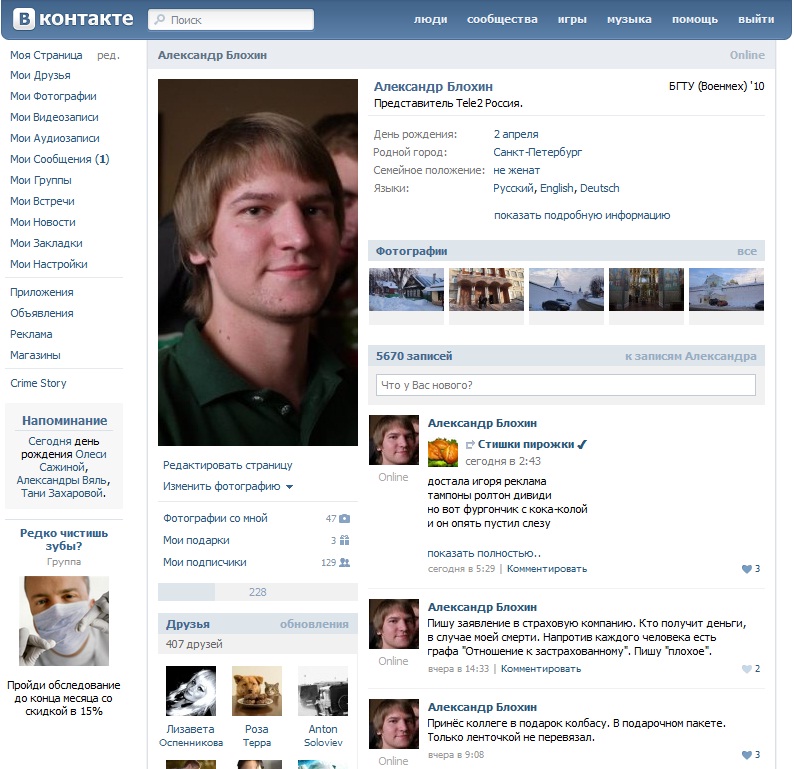The height and width of the screenshot is (769, 794).
Task: Click the gift icon next to 3
Action: (x=344, y=540)
